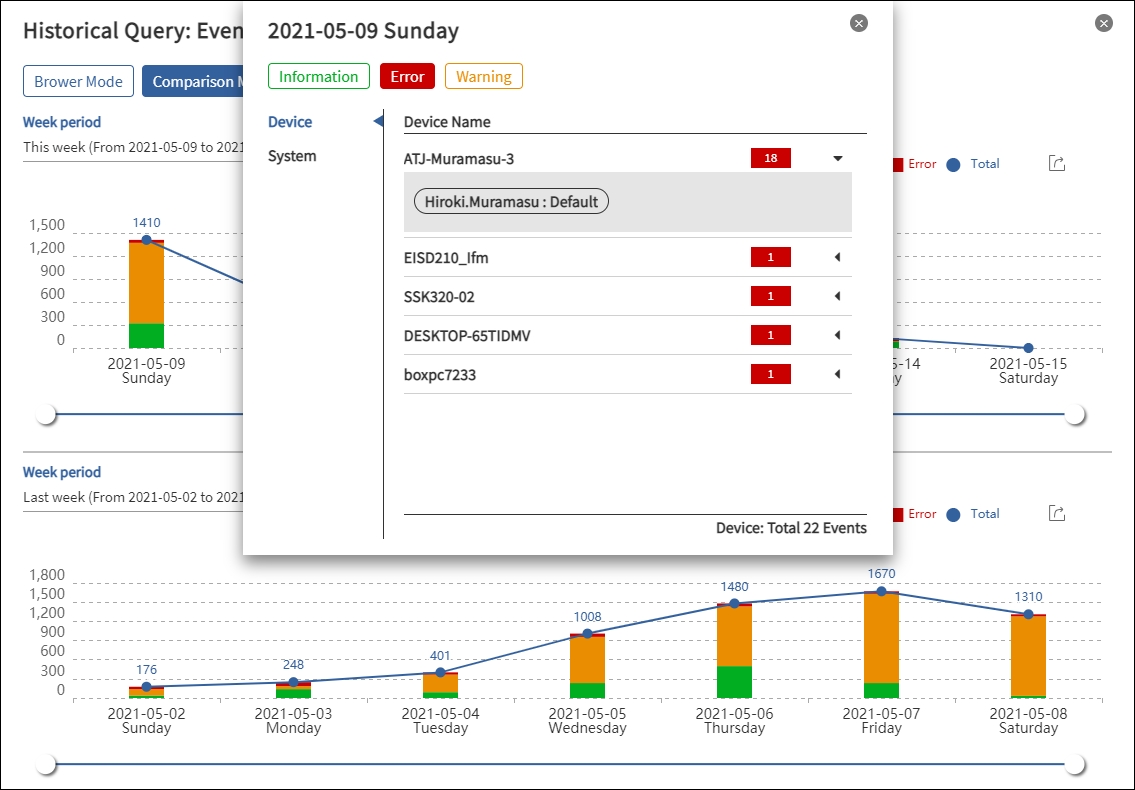The width and height of the screenshot is (1135, 790).
Task: Click the blue Total legend dot, last week chart
Action: click(953, 514)
